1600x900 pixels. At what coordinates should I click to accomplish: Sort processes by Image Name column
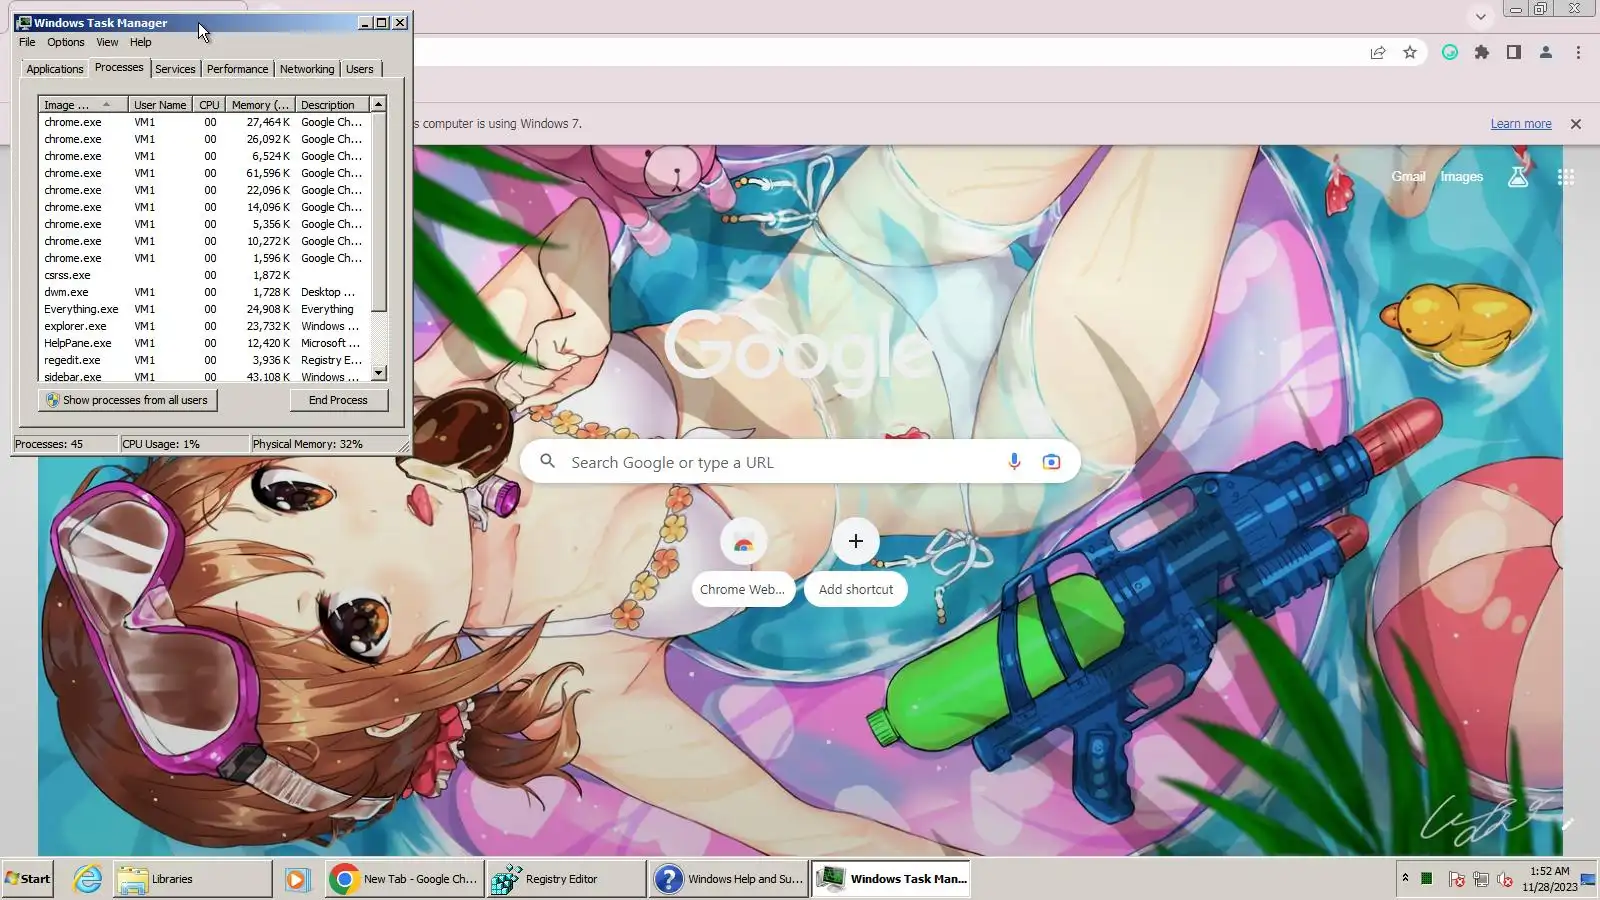click(x=83, y=105)
